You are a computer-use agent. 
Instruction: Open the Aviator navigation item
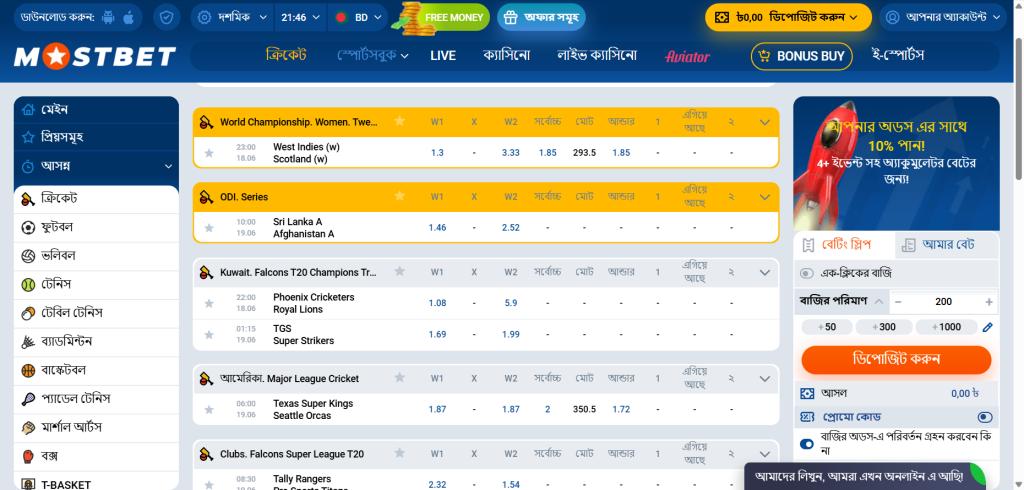pyautogui.click(x=687, y=57)
